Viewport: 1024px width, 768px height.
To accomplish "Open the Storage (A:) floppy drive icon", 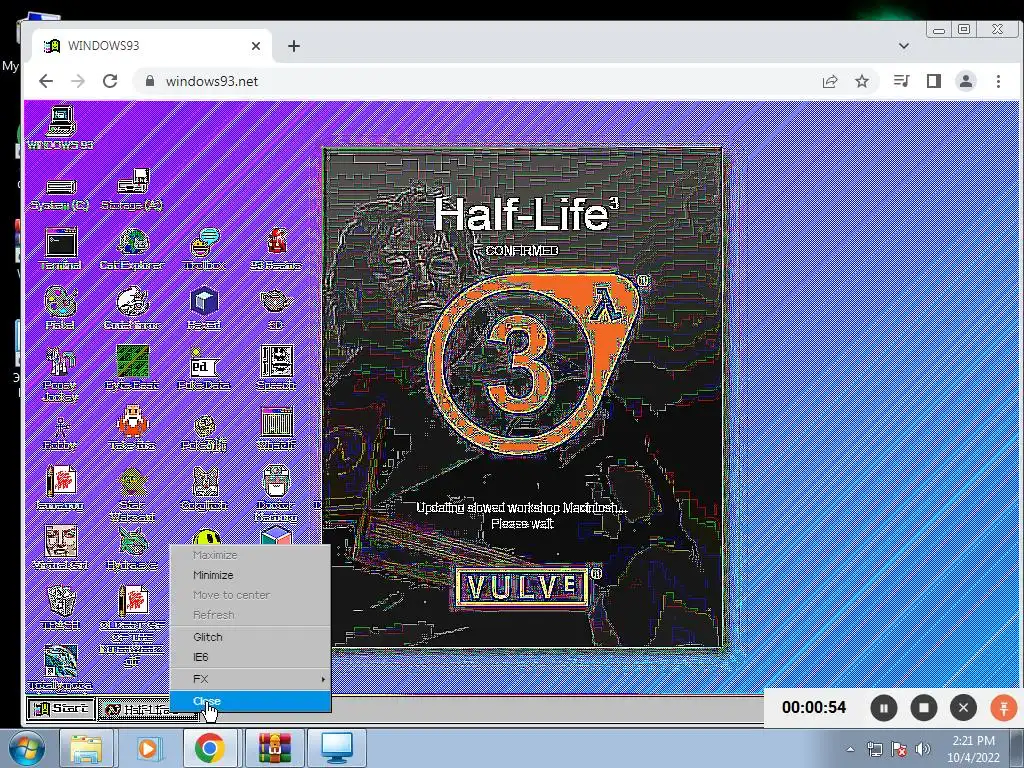I will [x=133, y=191].
